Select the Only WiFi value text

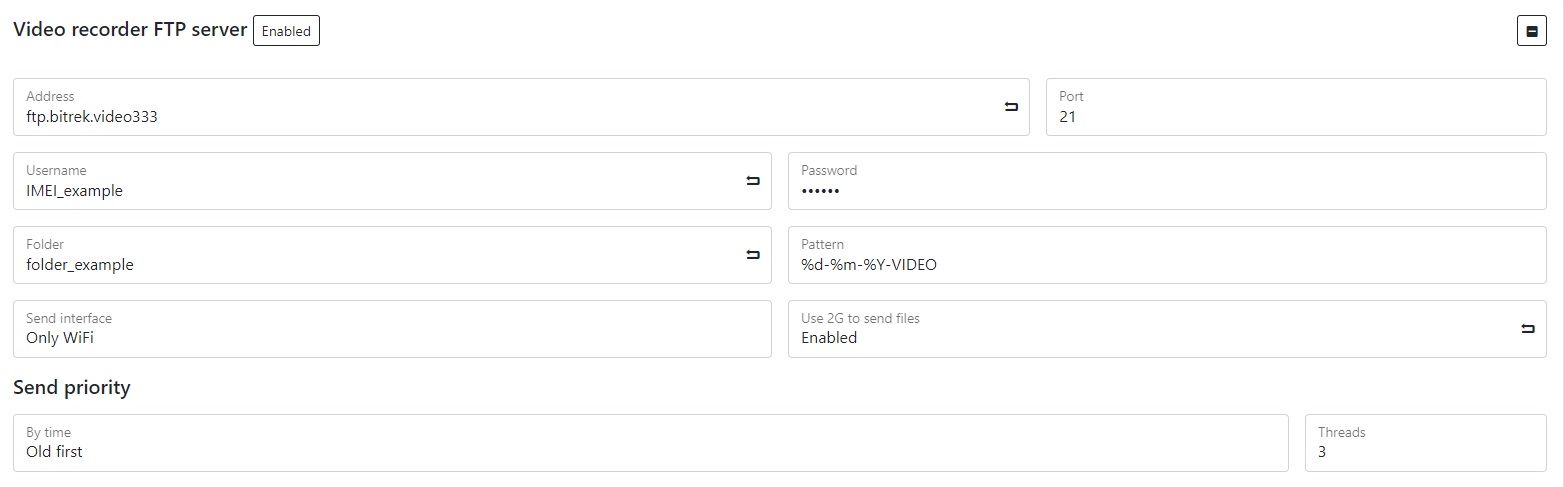coord(60,338)
